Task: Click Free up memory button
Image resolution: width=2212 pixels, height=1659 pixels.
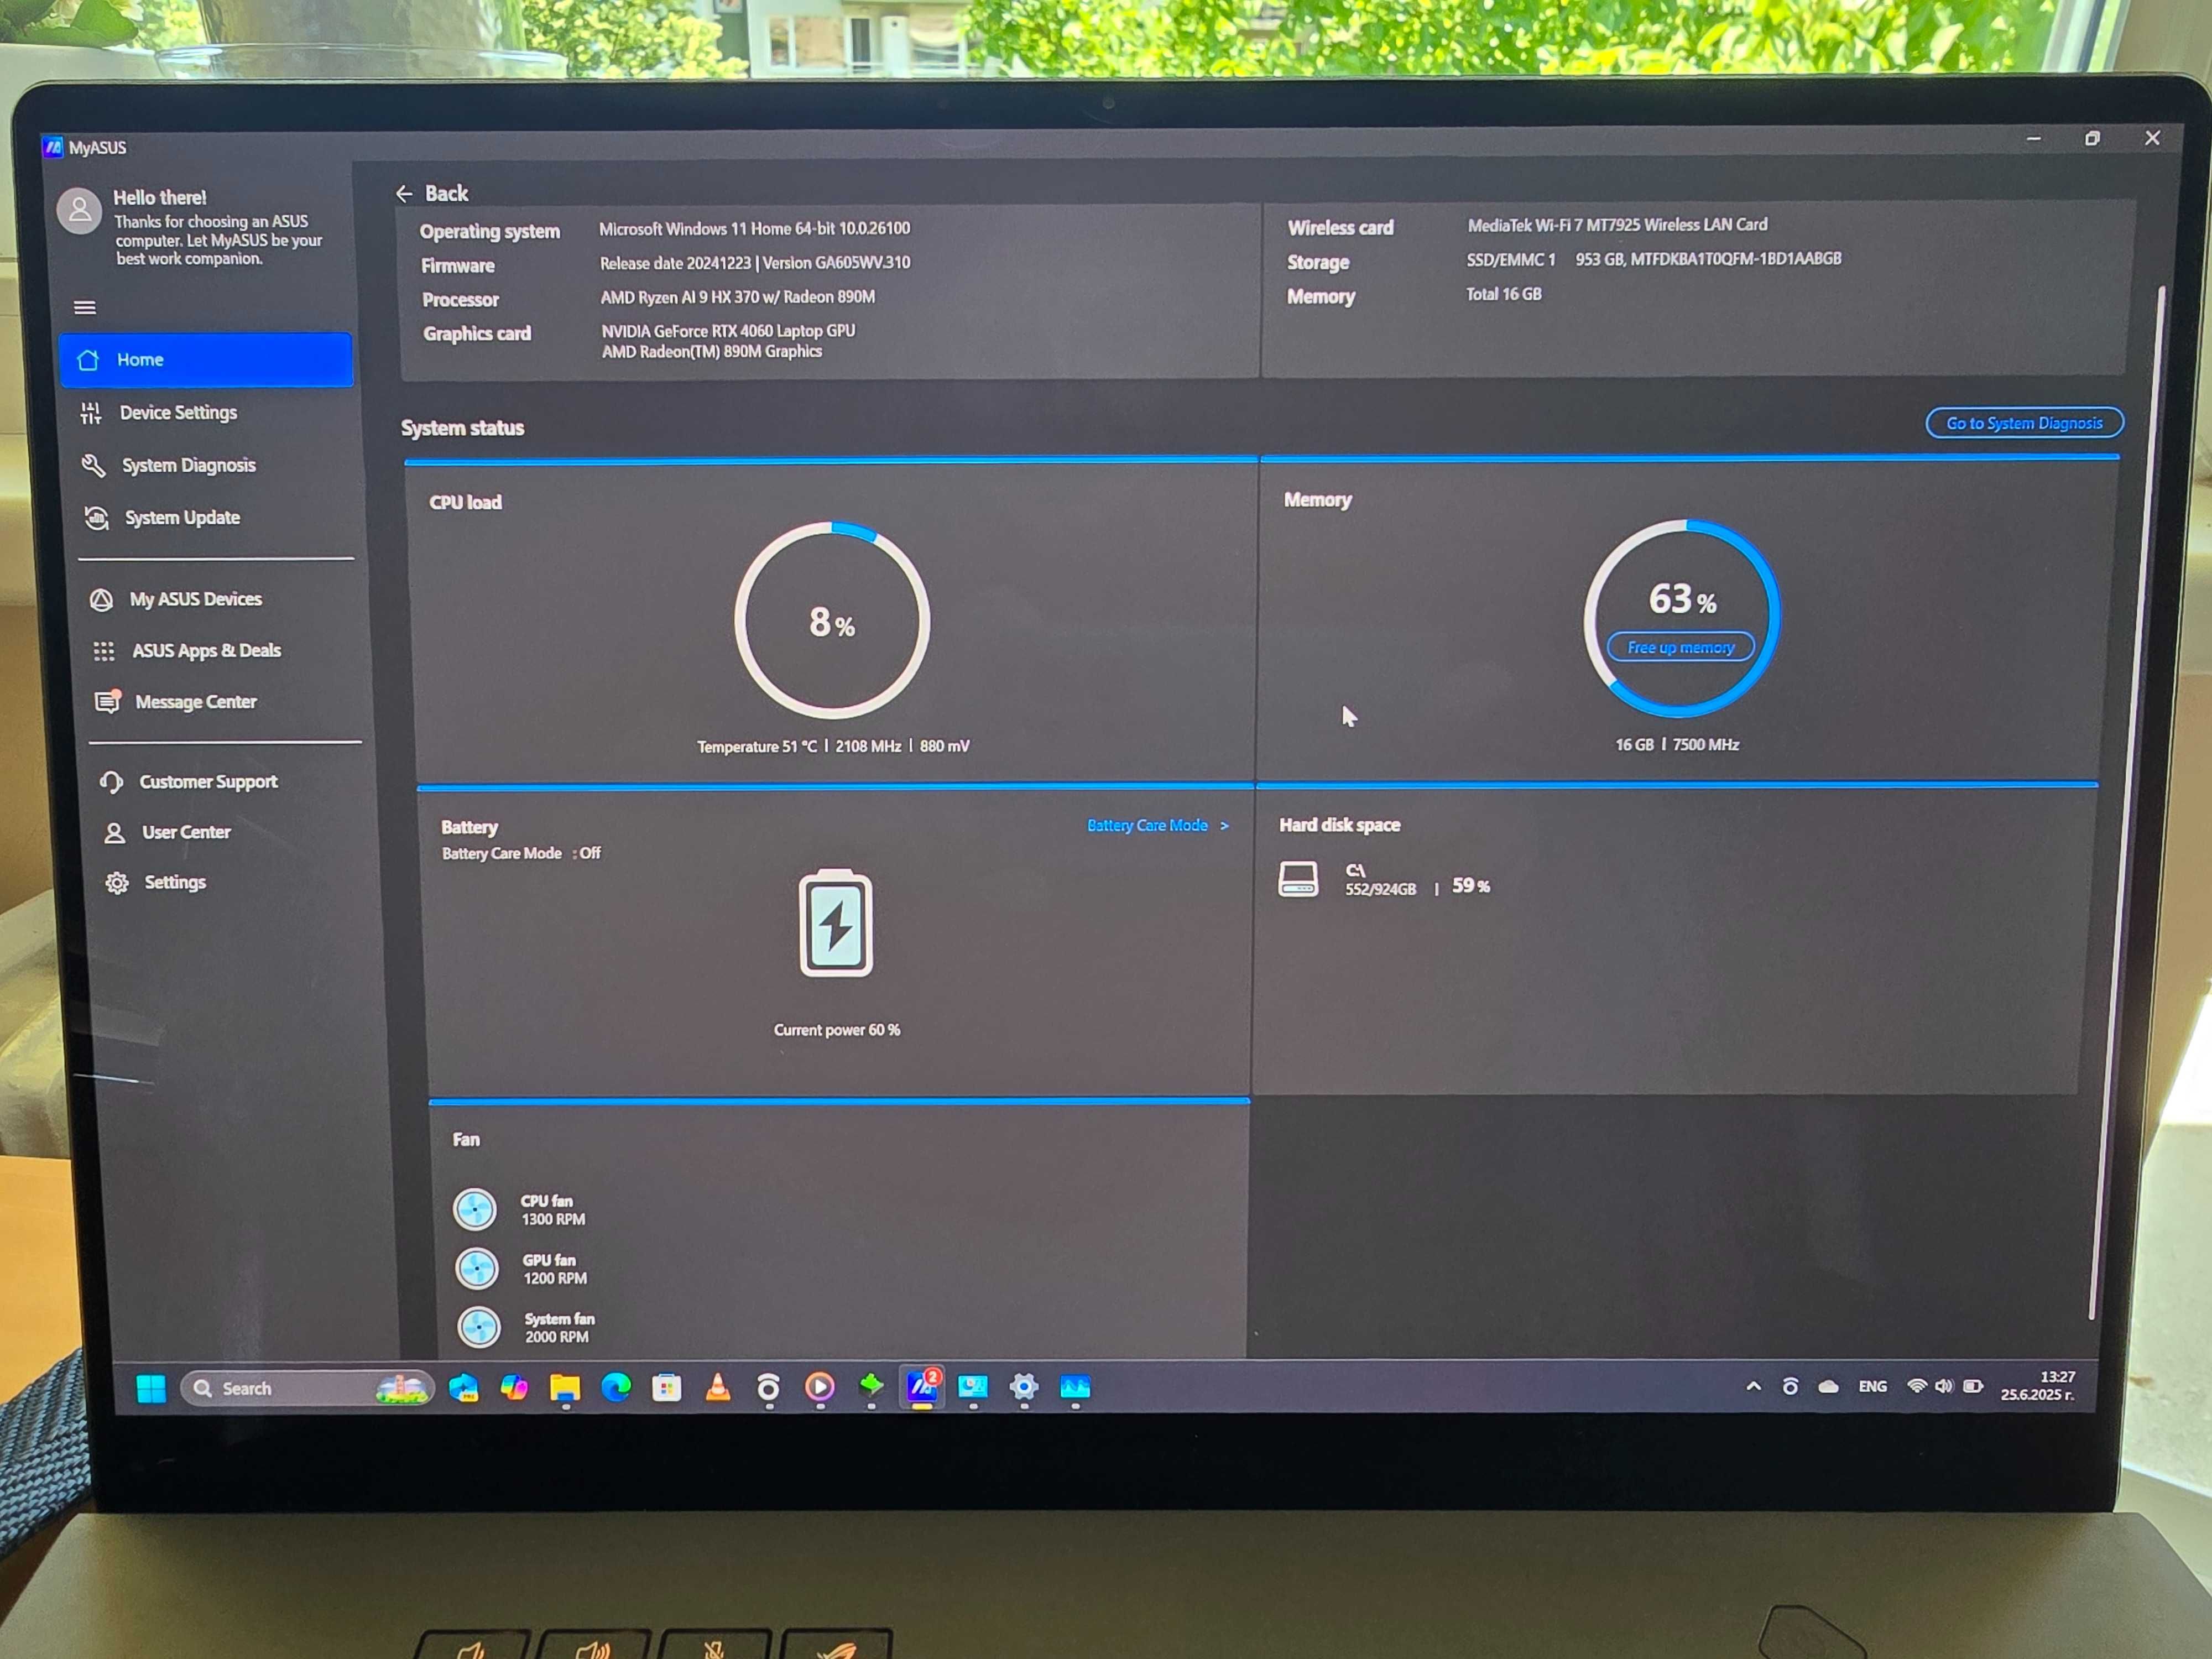Action: [x=1680, y=648]
